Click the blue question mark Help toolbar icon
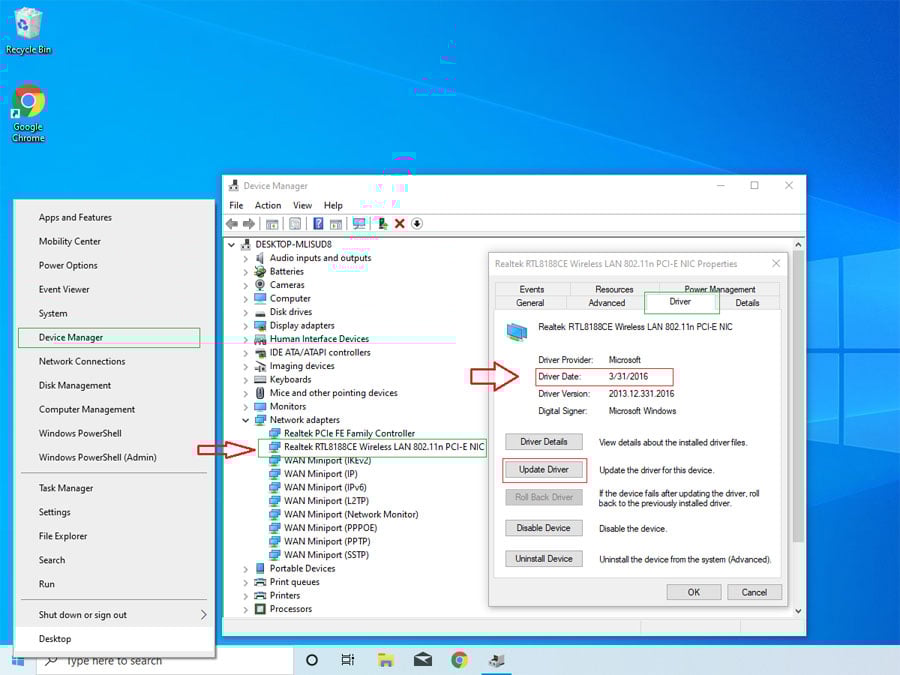 (x=318, y=224)
